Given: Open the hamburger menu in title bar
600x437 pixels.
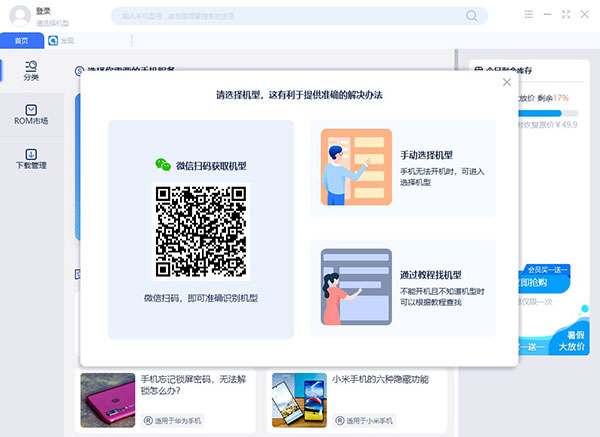Looking at the screenshot, I should tap(528, 15).
